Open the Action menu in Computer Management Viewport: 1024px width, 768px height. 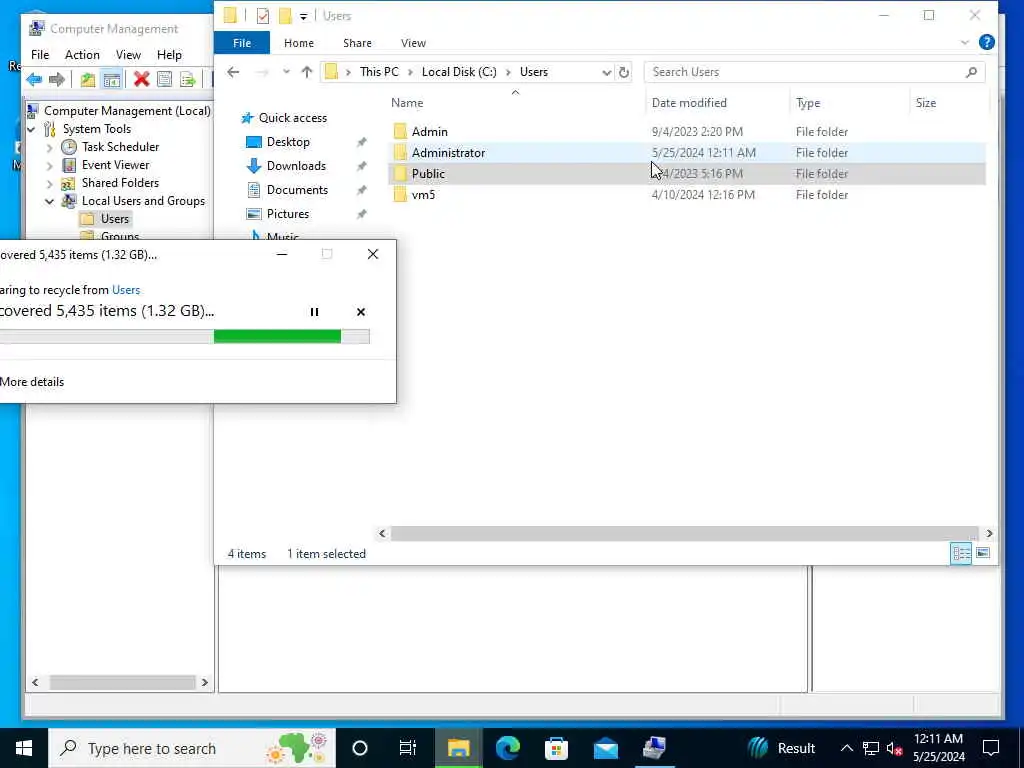tap(82, 55)
